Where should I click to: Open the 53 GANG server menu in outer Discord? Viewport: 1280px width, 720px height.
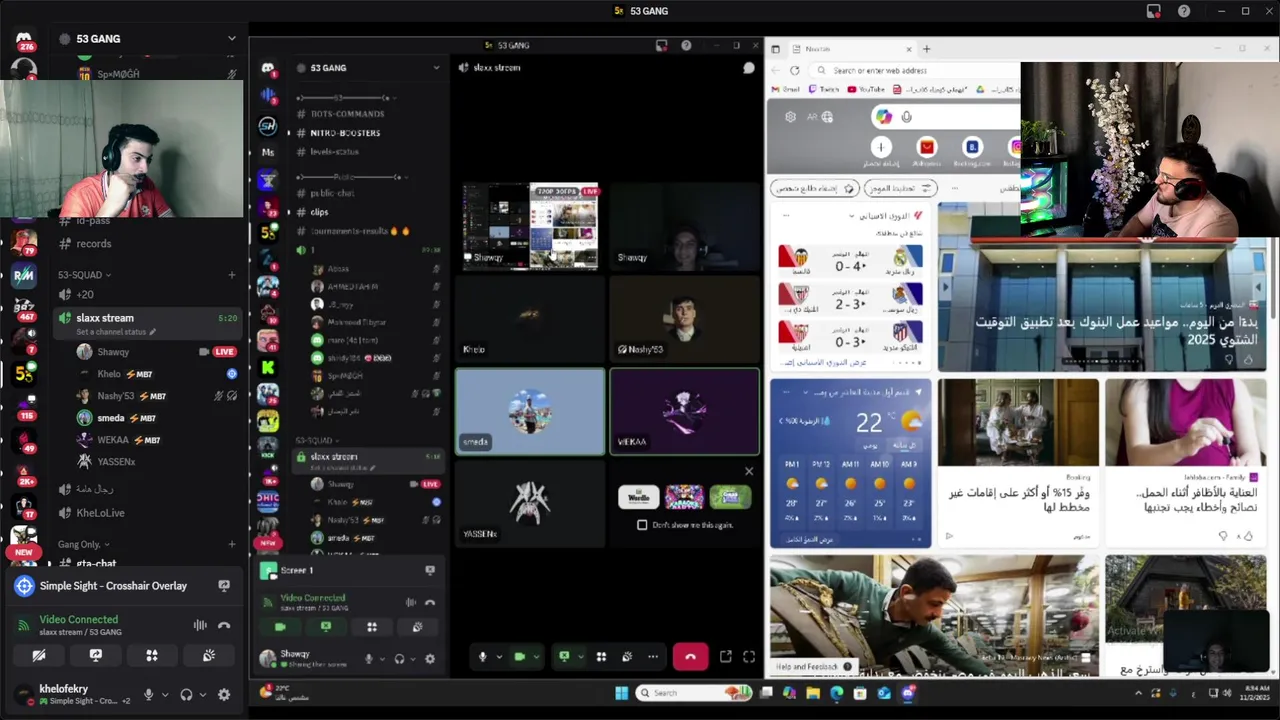pos(147,38)
